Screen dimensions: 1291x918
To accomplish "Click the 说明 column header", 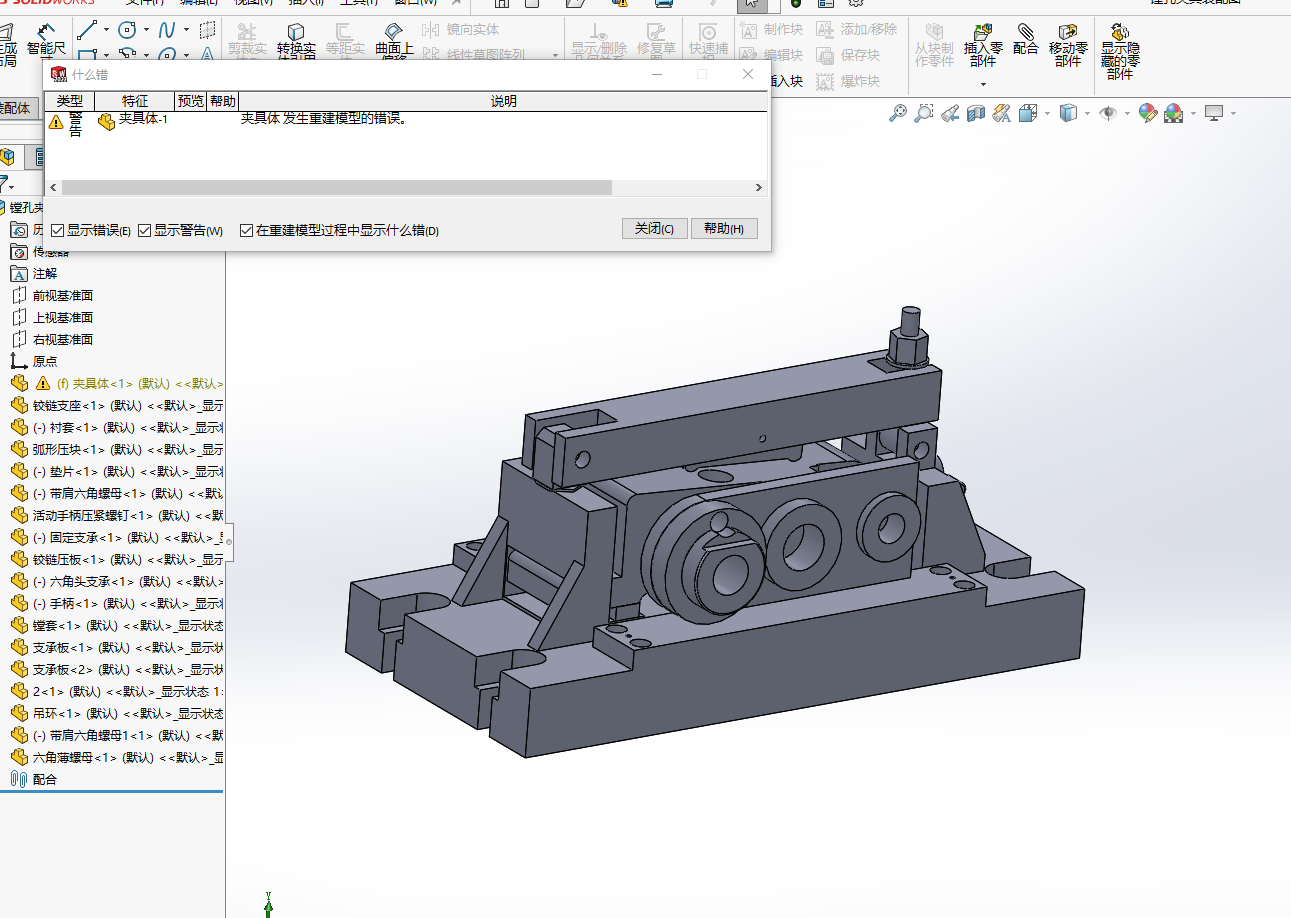I will pyautogui.click(x=503, y=101).
